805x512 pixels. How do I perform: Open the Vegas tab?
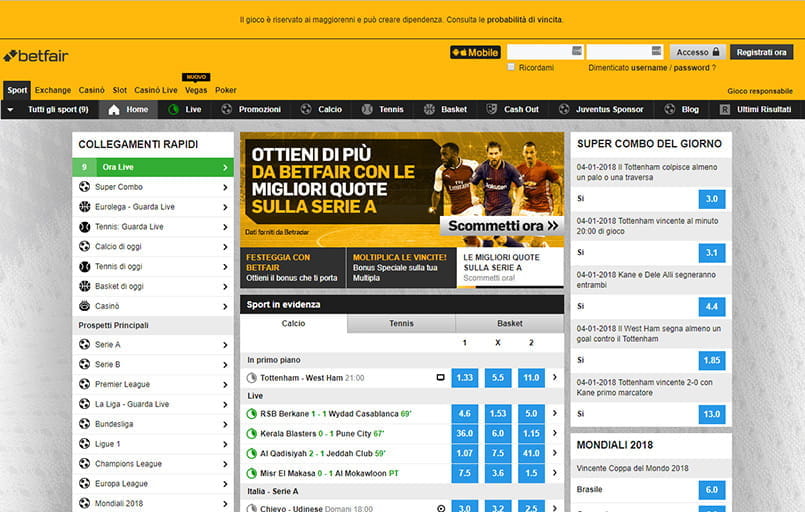tap(196, 90)
